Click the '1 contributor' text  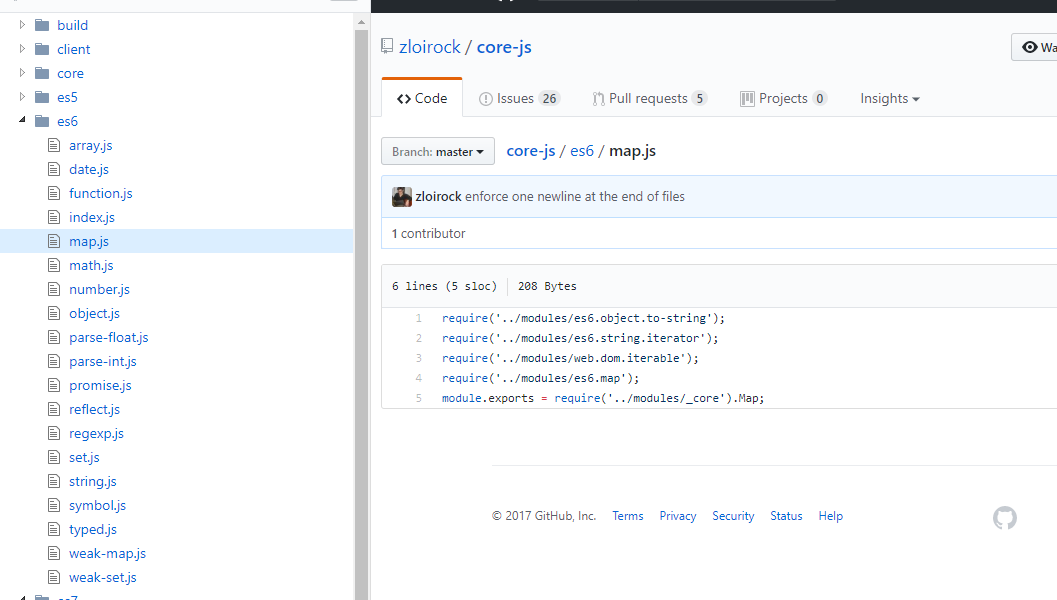429,233
